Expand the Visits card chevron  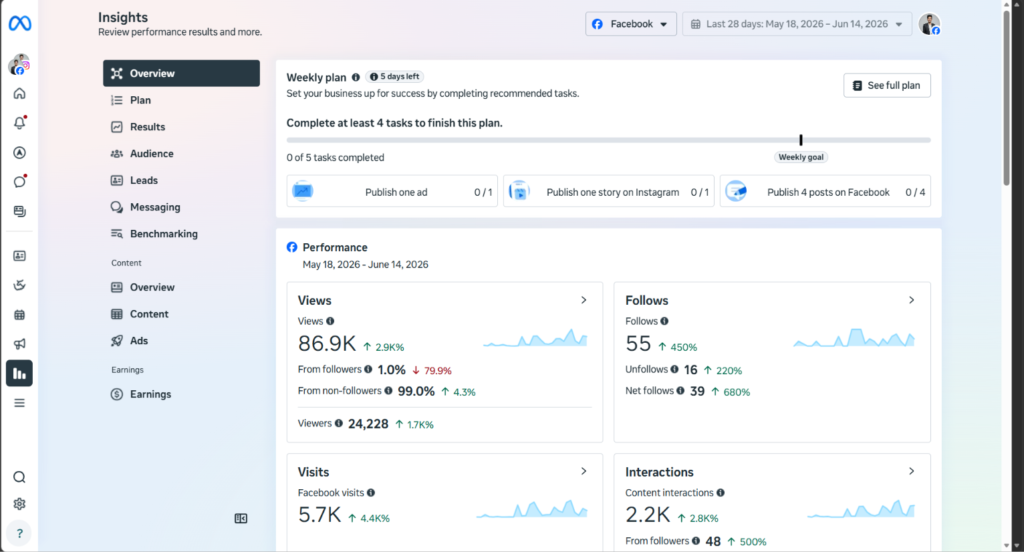point(584,471)
